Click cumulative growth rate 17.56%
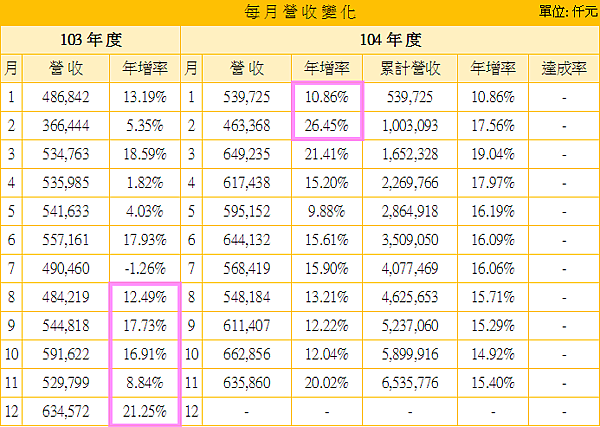The width and height of the screenshot is (600, 427). point(493,125)
